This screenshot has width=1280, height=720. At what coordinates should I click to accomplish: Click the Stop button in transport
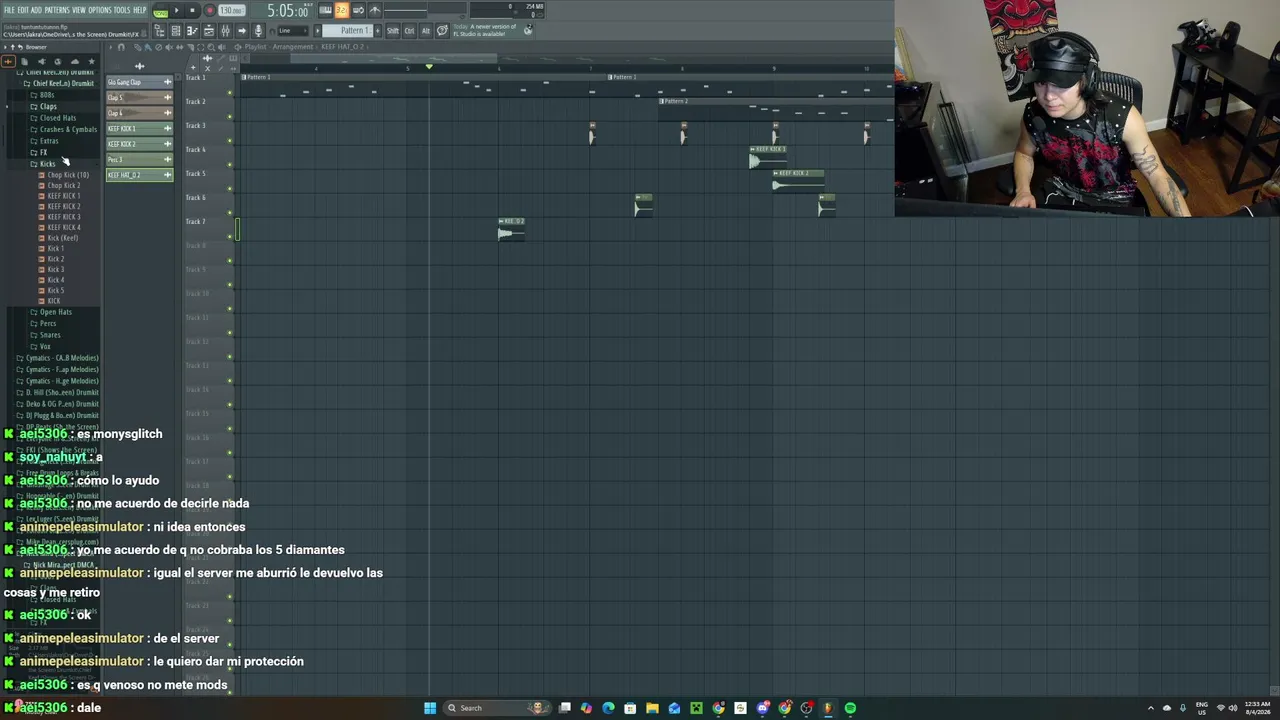(192, 11)
